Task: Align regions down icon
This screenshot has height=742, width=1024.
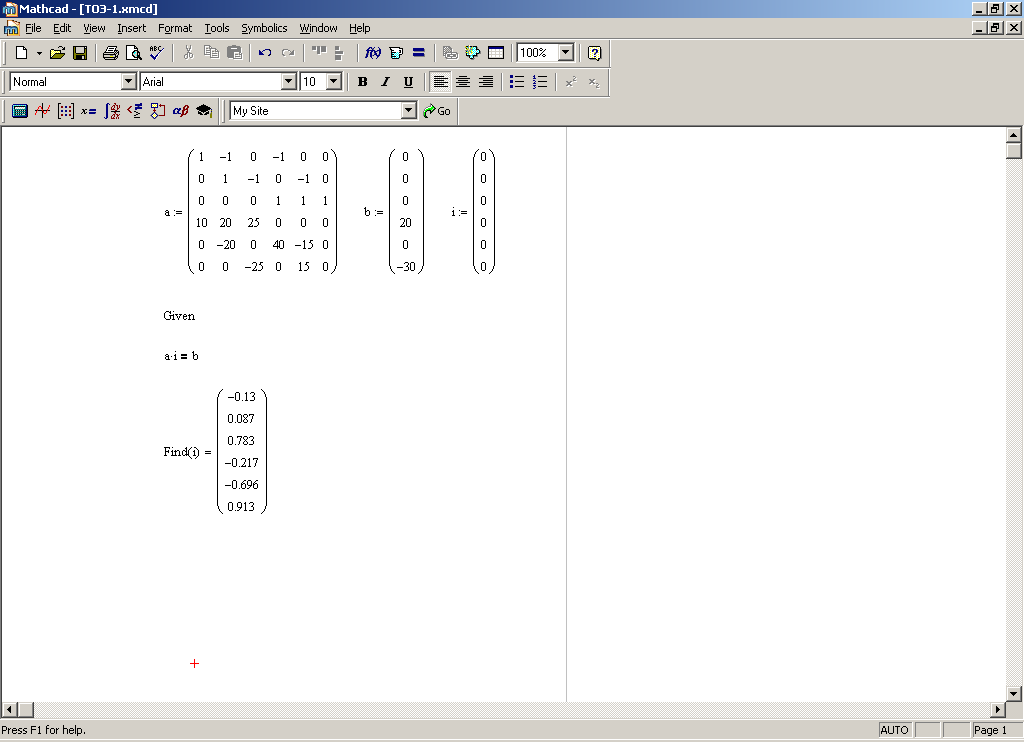Action: [x=339, y=53]
